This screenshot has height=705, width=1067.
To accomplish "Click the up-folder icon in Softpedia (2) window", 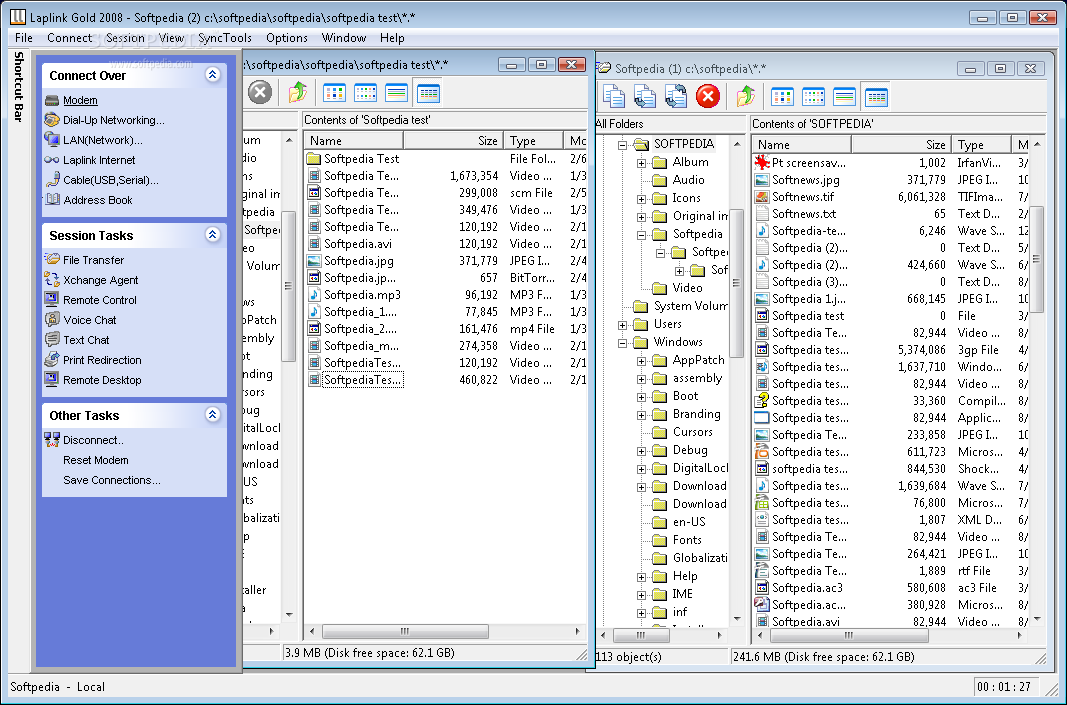I will click(x=297, y=92).
